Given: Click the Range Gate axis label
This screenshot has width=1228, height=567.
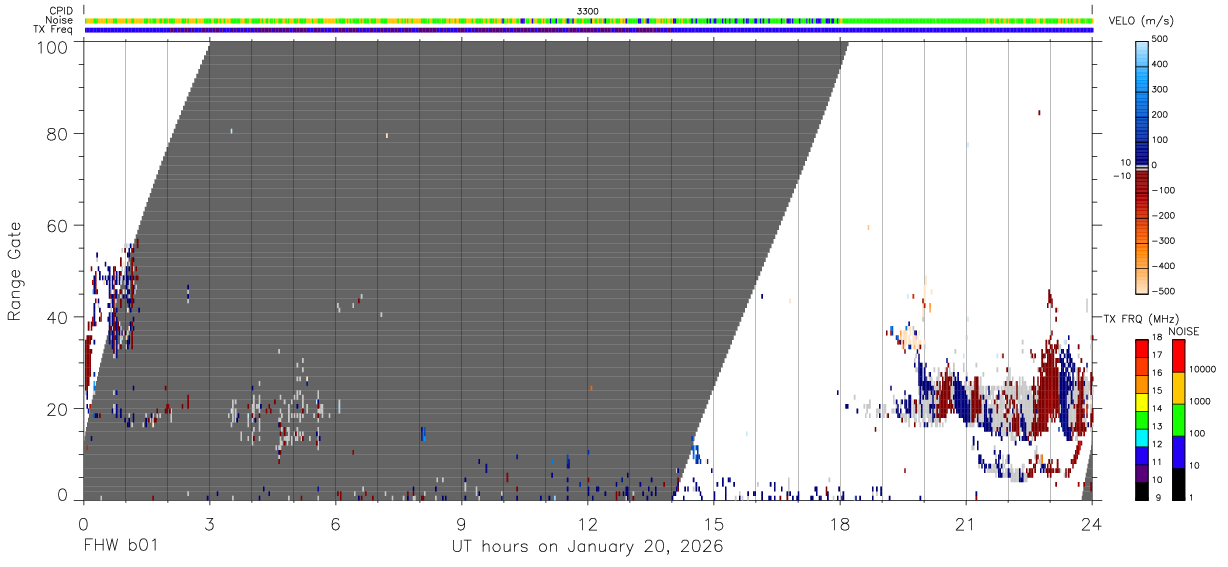Looking at the screenshot, I should pos(15,270).
